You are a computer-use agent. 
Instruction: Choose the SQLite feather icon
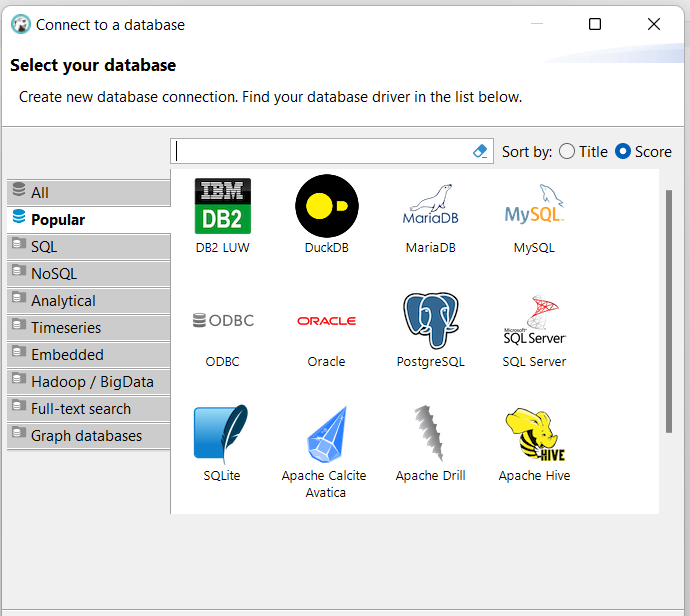coord(222,435)
